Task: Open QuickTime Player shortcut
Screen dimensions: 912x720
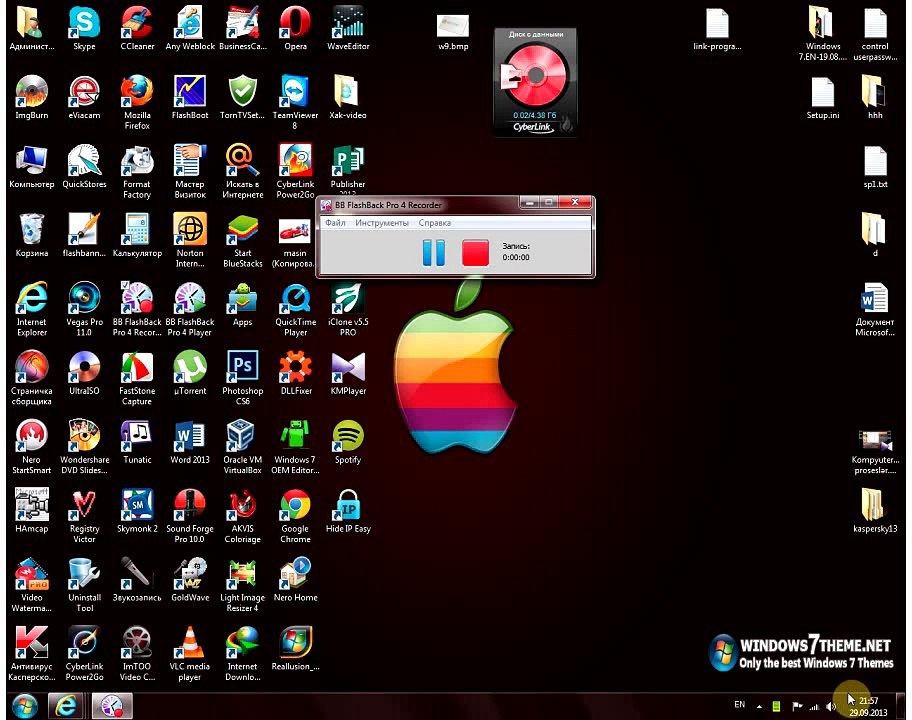Action: [x=295, y=309]
